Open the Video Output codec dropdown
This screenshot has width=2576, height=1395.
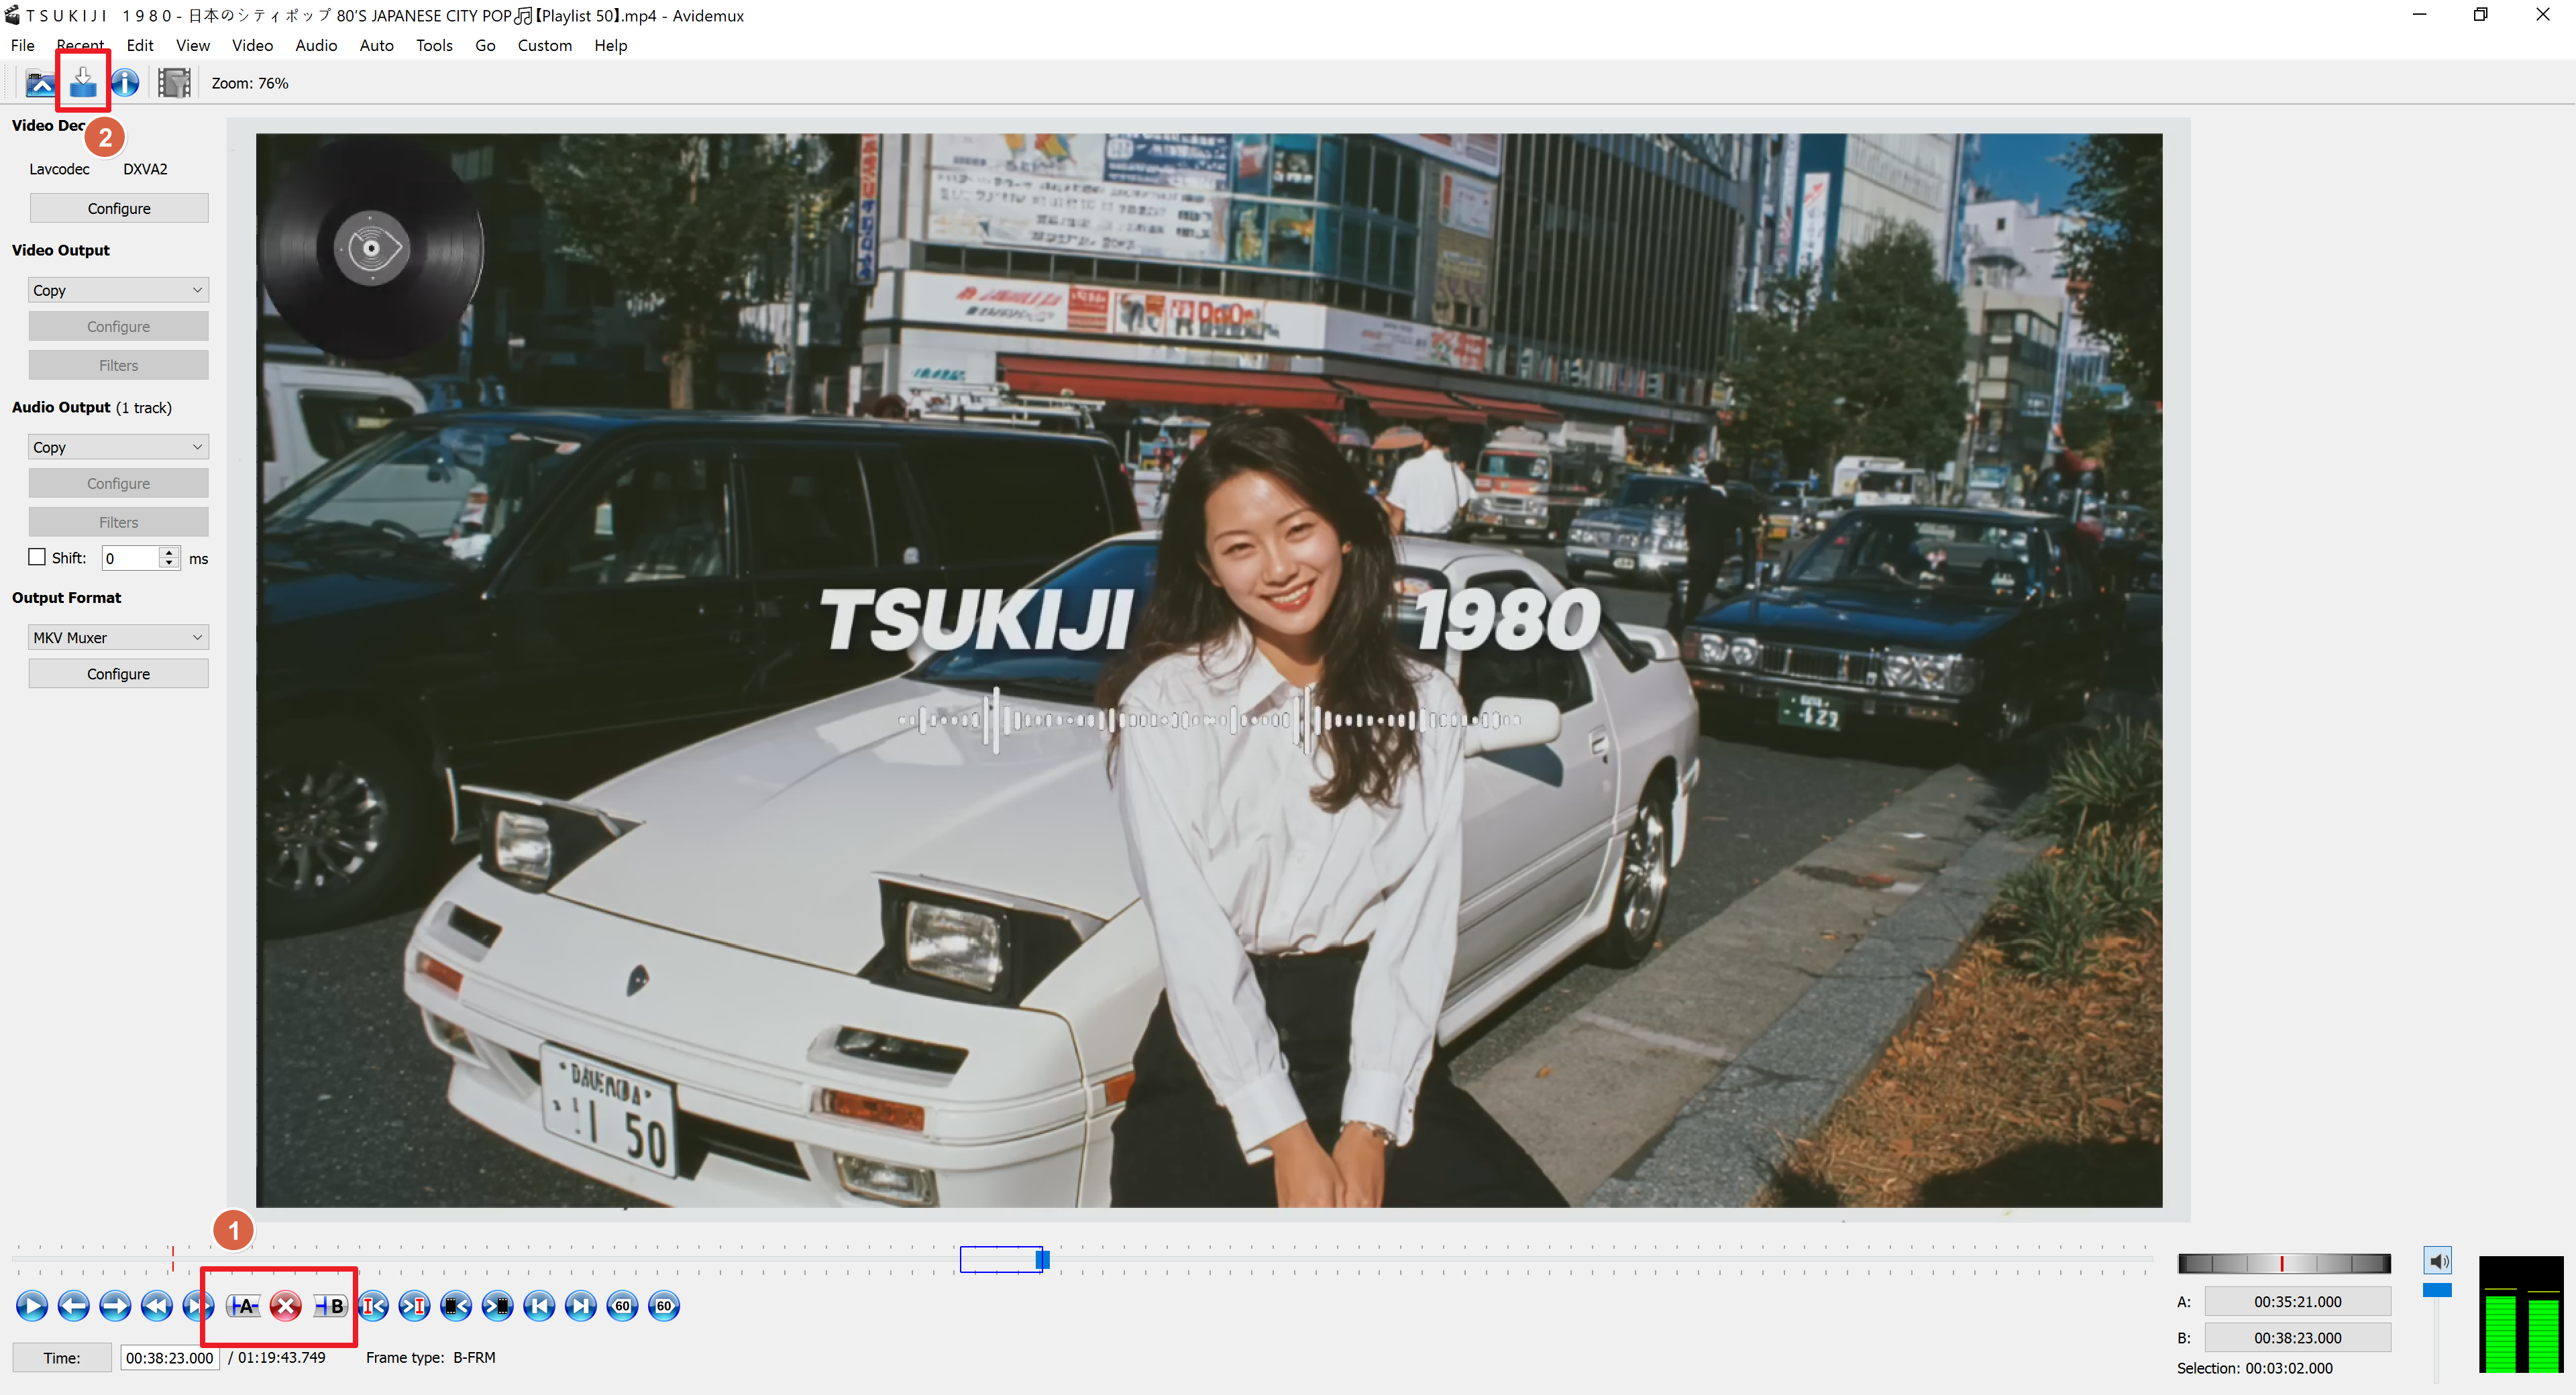point(118,289)
